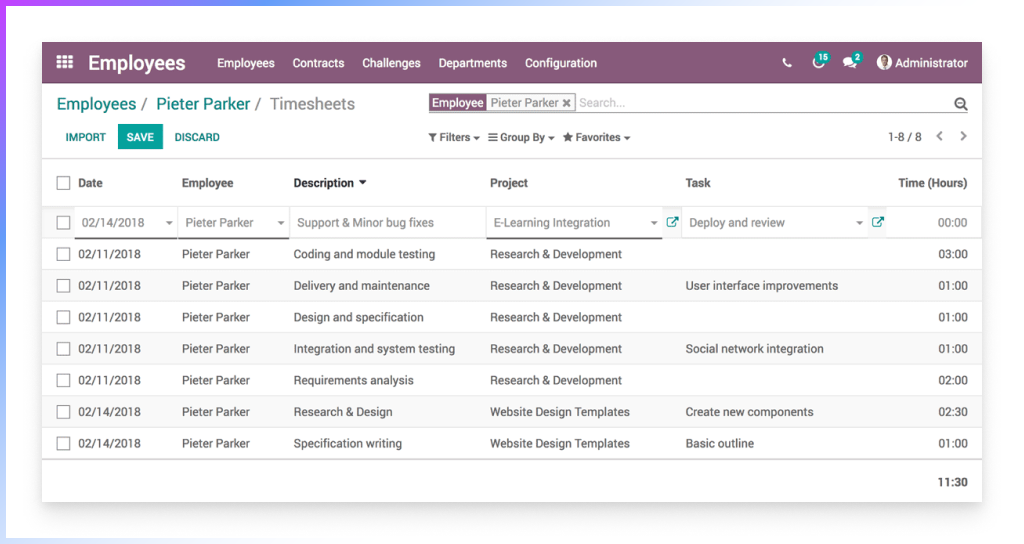1024x544 pixels.
Task: Click the search magnifier icon
Action: (960, 104)
